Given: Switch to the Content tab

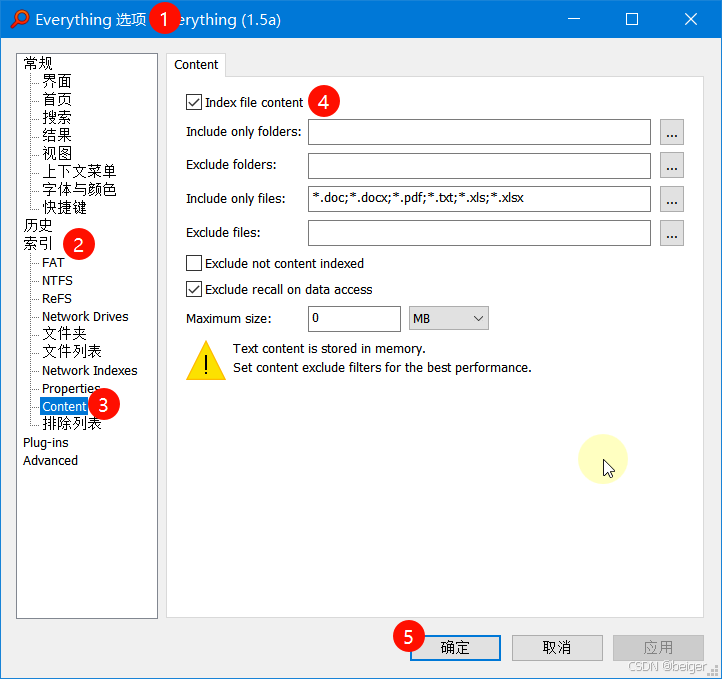Looking at the screenshot, I should 196,64.
